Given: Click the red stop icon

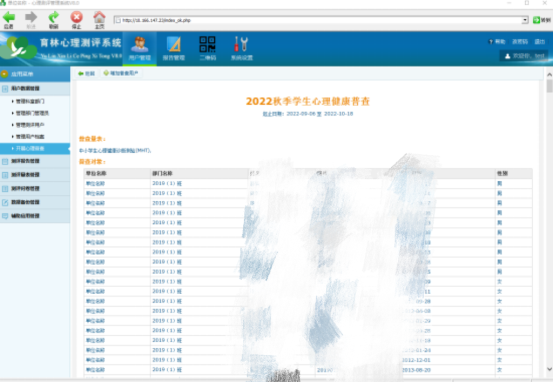Looking at the screenshot, I should click(77, 19).
